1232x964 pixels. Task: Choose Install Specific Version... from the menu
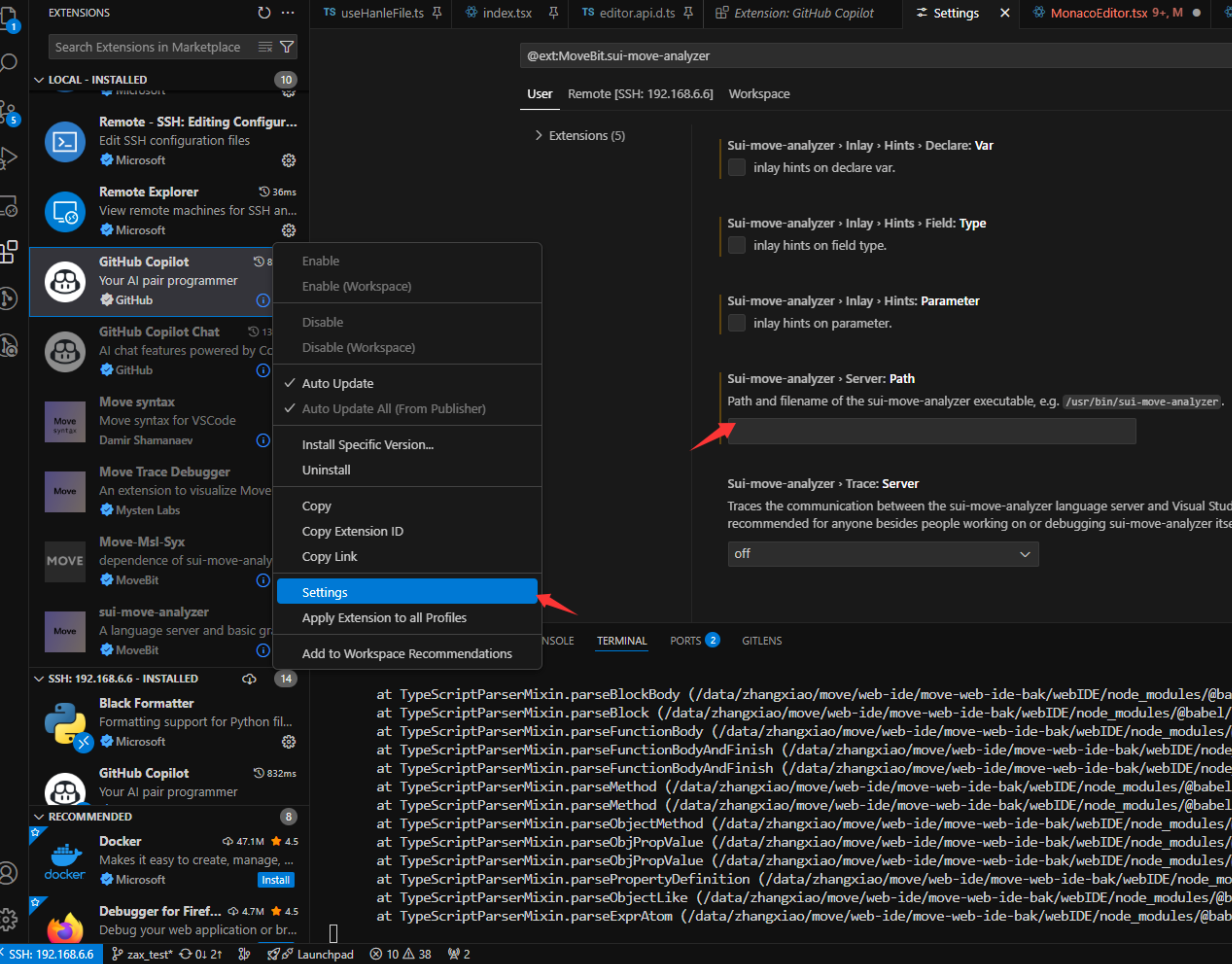tap(407, 444)
